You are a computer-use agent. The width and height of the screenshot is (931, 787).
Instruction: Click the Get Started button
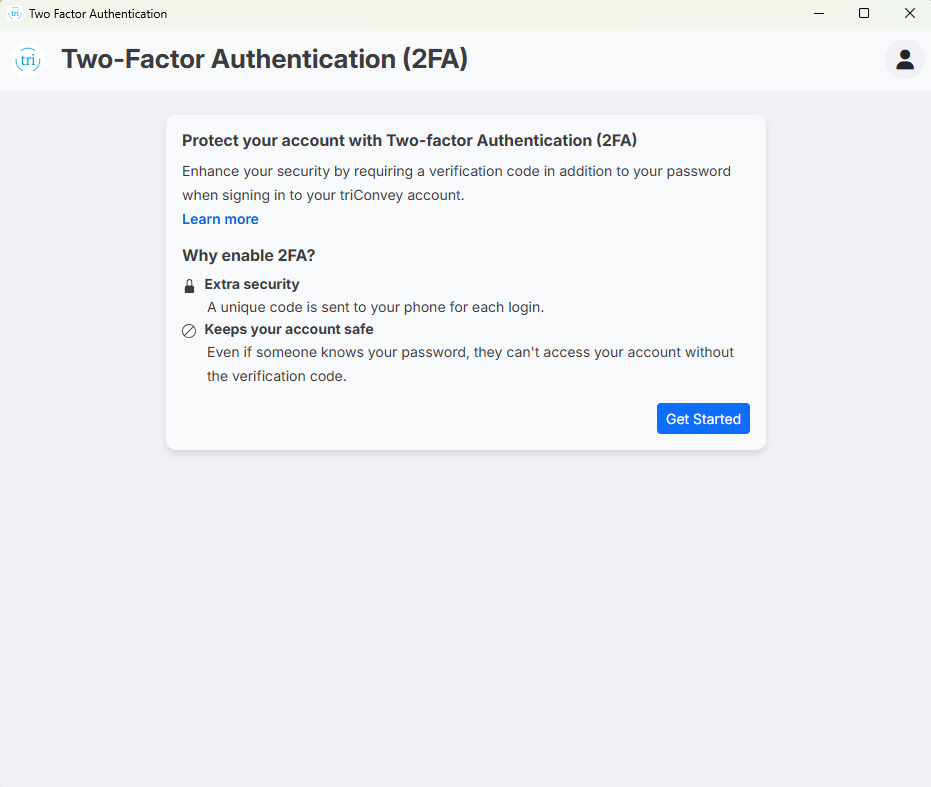coord(703,419)
